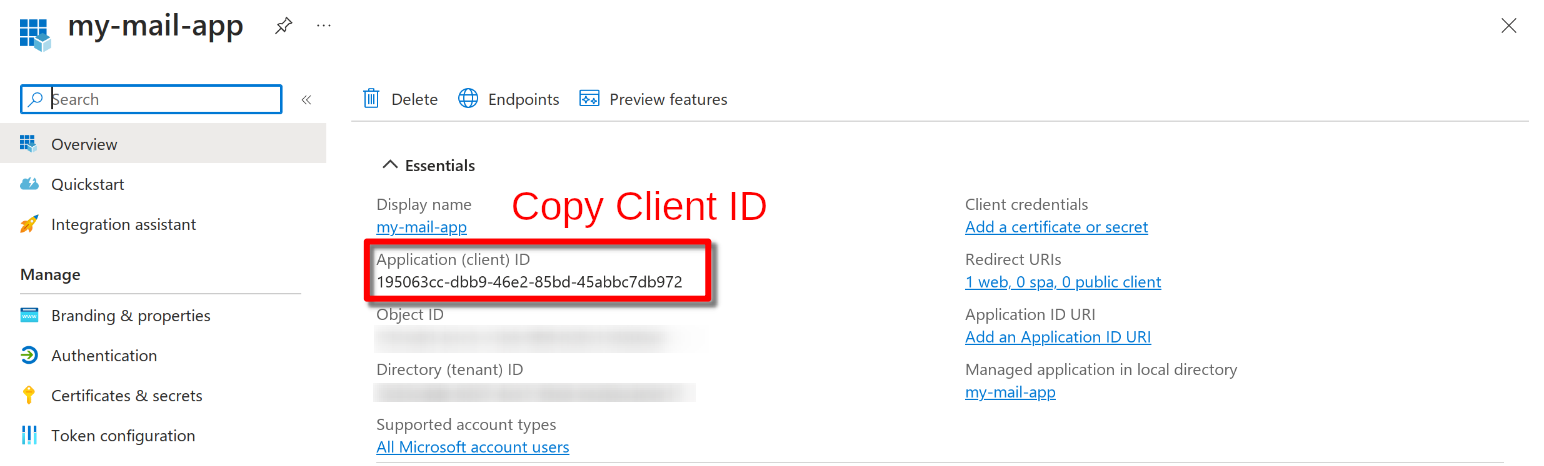Click the pin icon beside my-mail-app title
Viewport: 1544px width, 466px height.
tap(283, 27)
